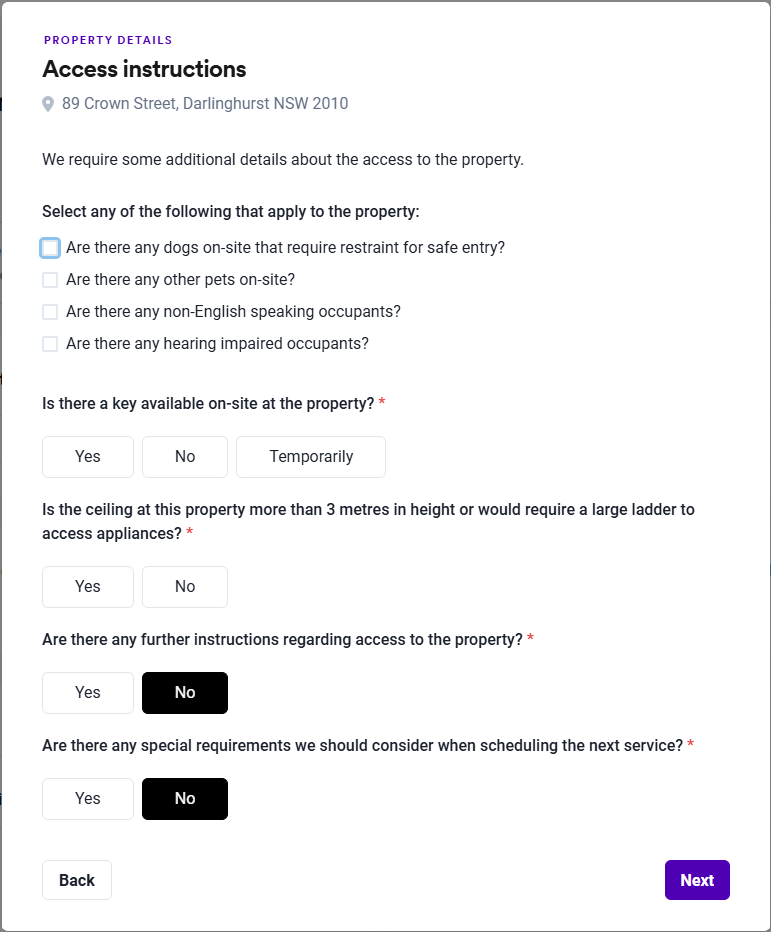Go back using the Back button
Viewport: 771px width, 932px height.
(77, 880)
